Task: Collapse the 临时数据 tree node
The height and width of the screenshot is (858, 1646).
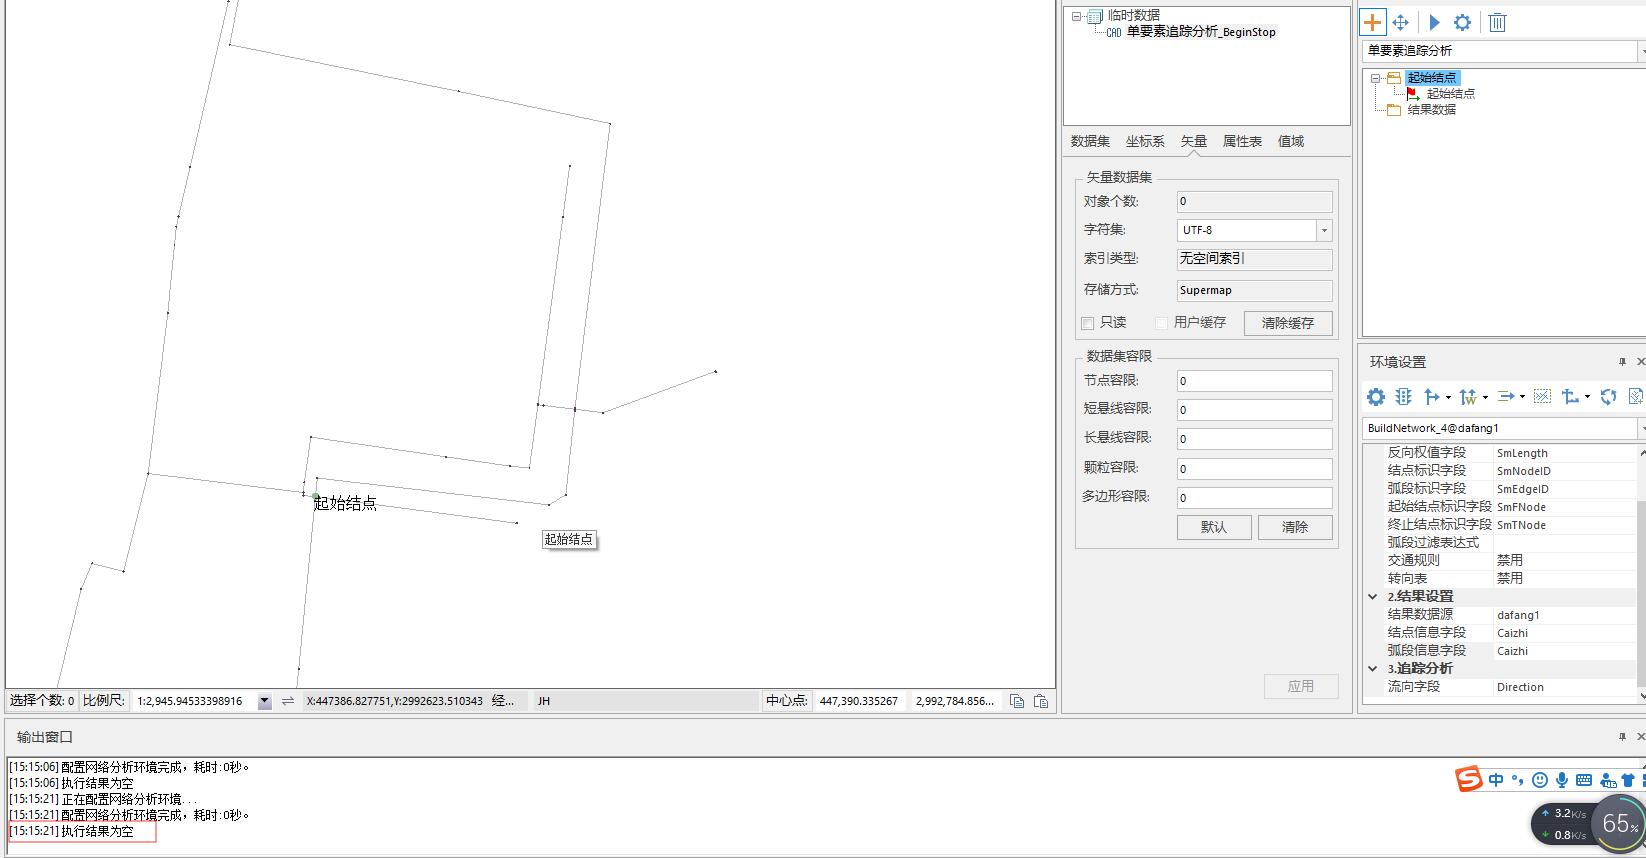Action: (x=1077, y=16)
